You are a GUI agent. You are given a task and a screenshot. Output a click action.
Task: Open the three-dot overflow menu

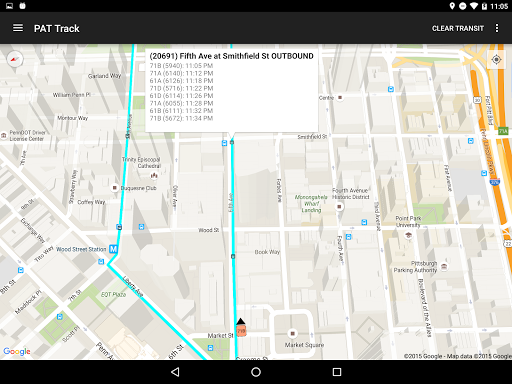497,28
